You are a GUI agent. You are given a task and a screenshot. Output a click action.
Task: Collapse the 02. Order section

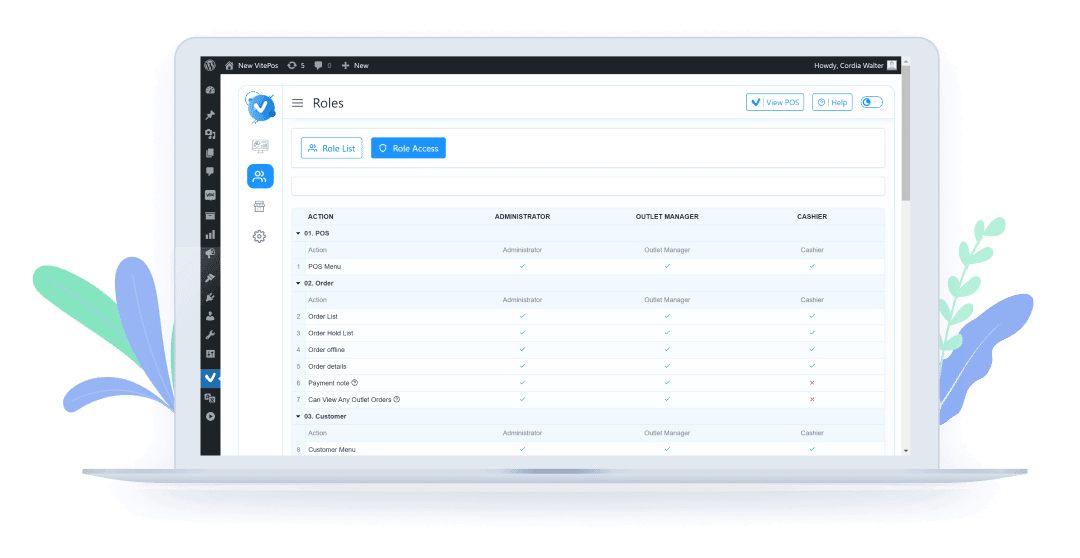click(298, 283)
